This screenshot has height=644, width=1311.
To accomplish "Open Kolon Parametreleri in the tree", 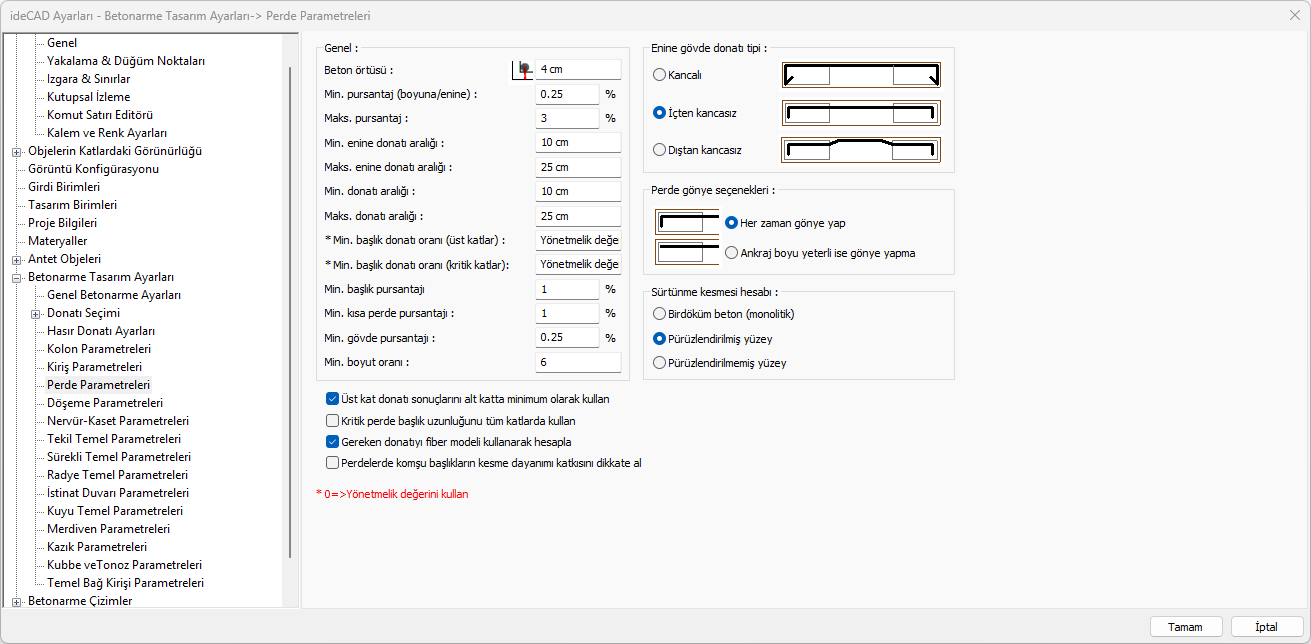I will point(98,349).
